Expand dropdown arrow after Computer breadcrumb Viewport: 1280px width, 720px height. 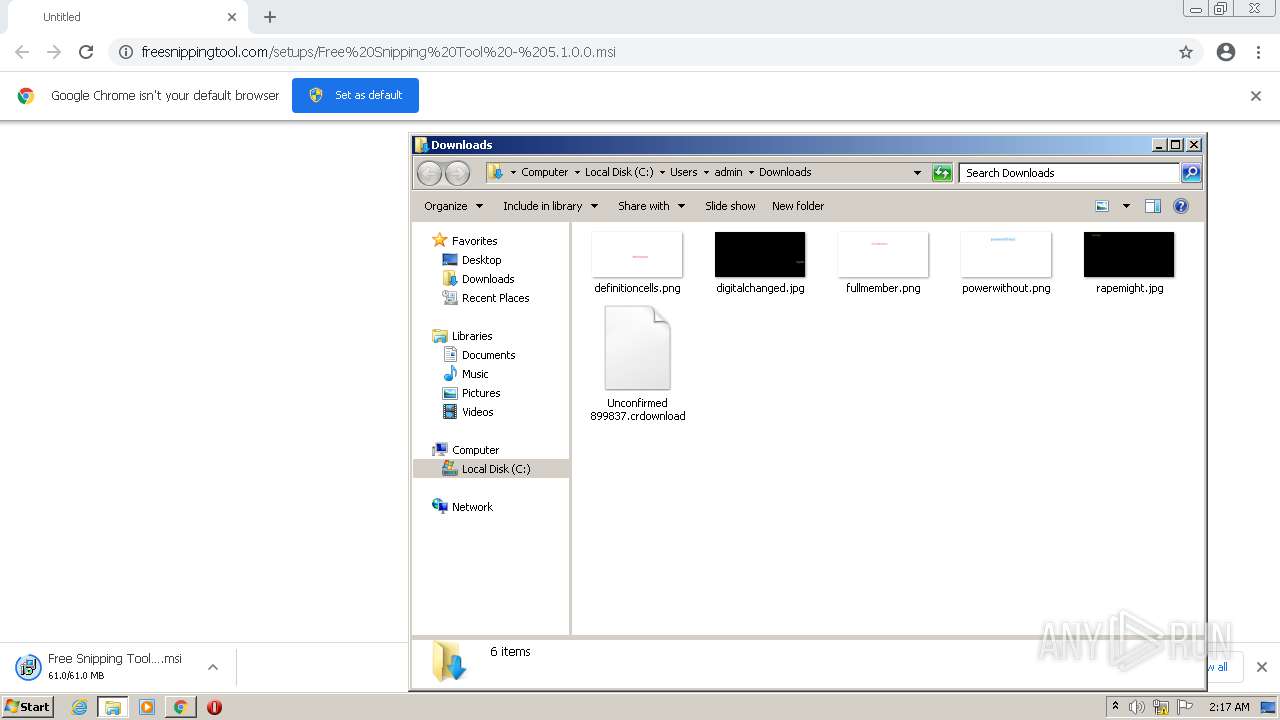coord(577,172)
